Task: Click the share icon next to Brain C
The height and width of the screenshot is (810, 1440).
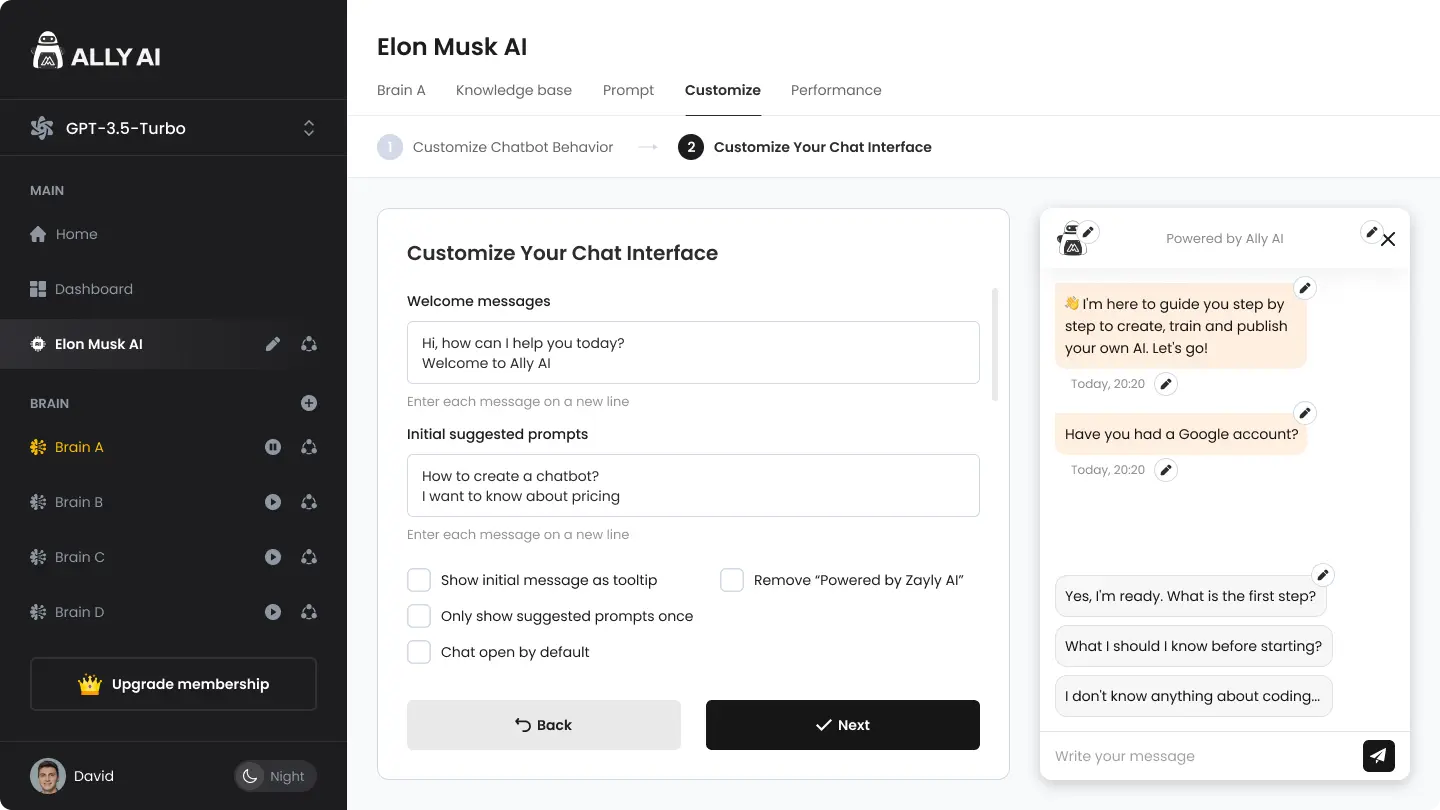Action: [309, 557]
